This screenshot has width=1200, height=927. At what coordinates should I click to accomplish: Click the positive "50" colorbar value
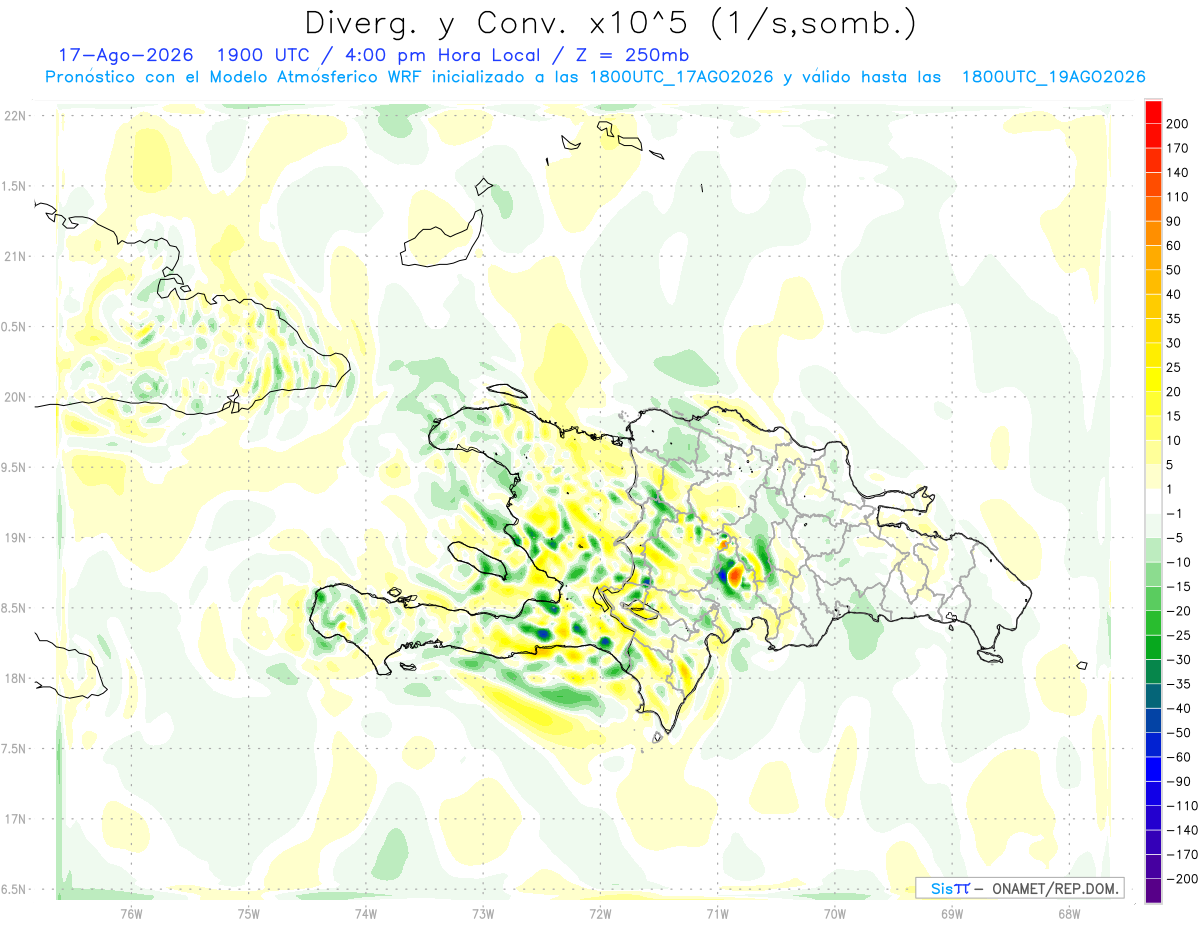point(1175,270)
